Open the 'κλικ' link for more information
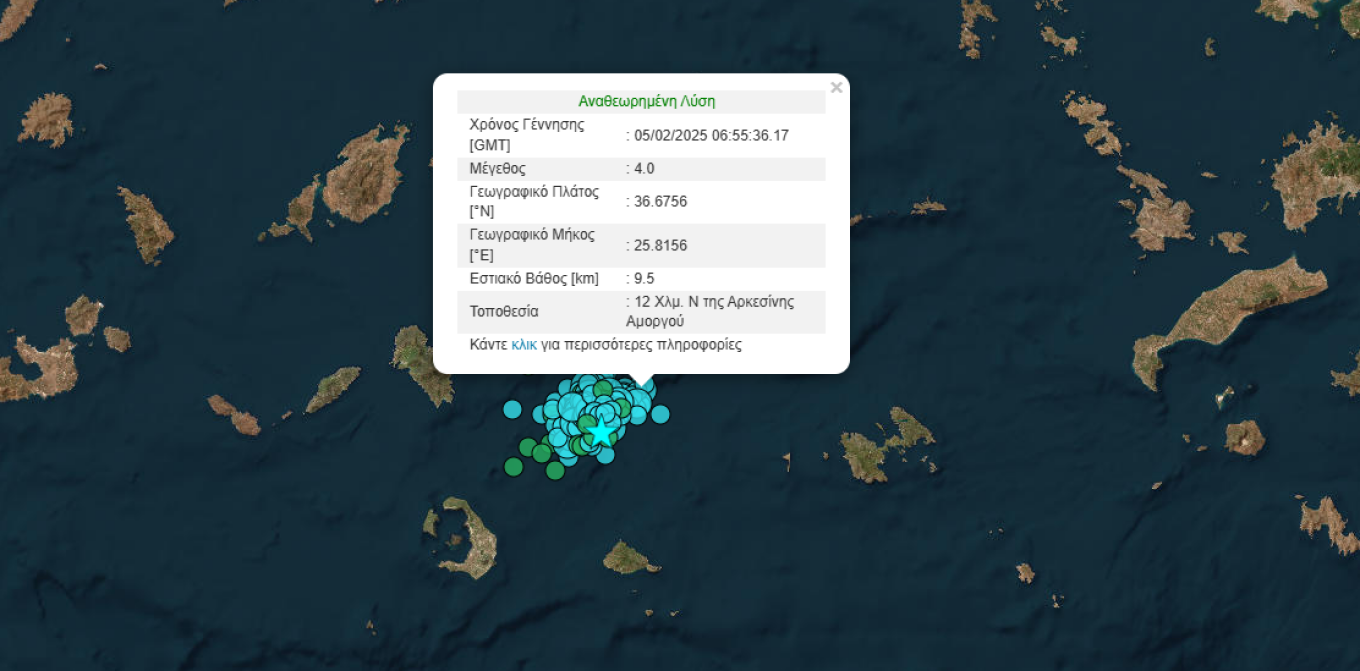 point(524,345)
